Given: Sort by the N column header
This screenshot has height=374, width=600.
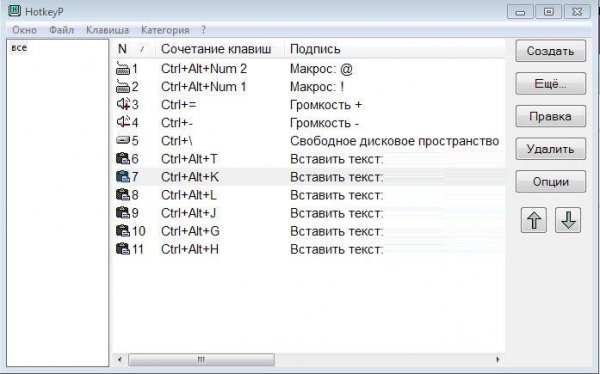Looking at the screenshot, I should click(134, 49).
